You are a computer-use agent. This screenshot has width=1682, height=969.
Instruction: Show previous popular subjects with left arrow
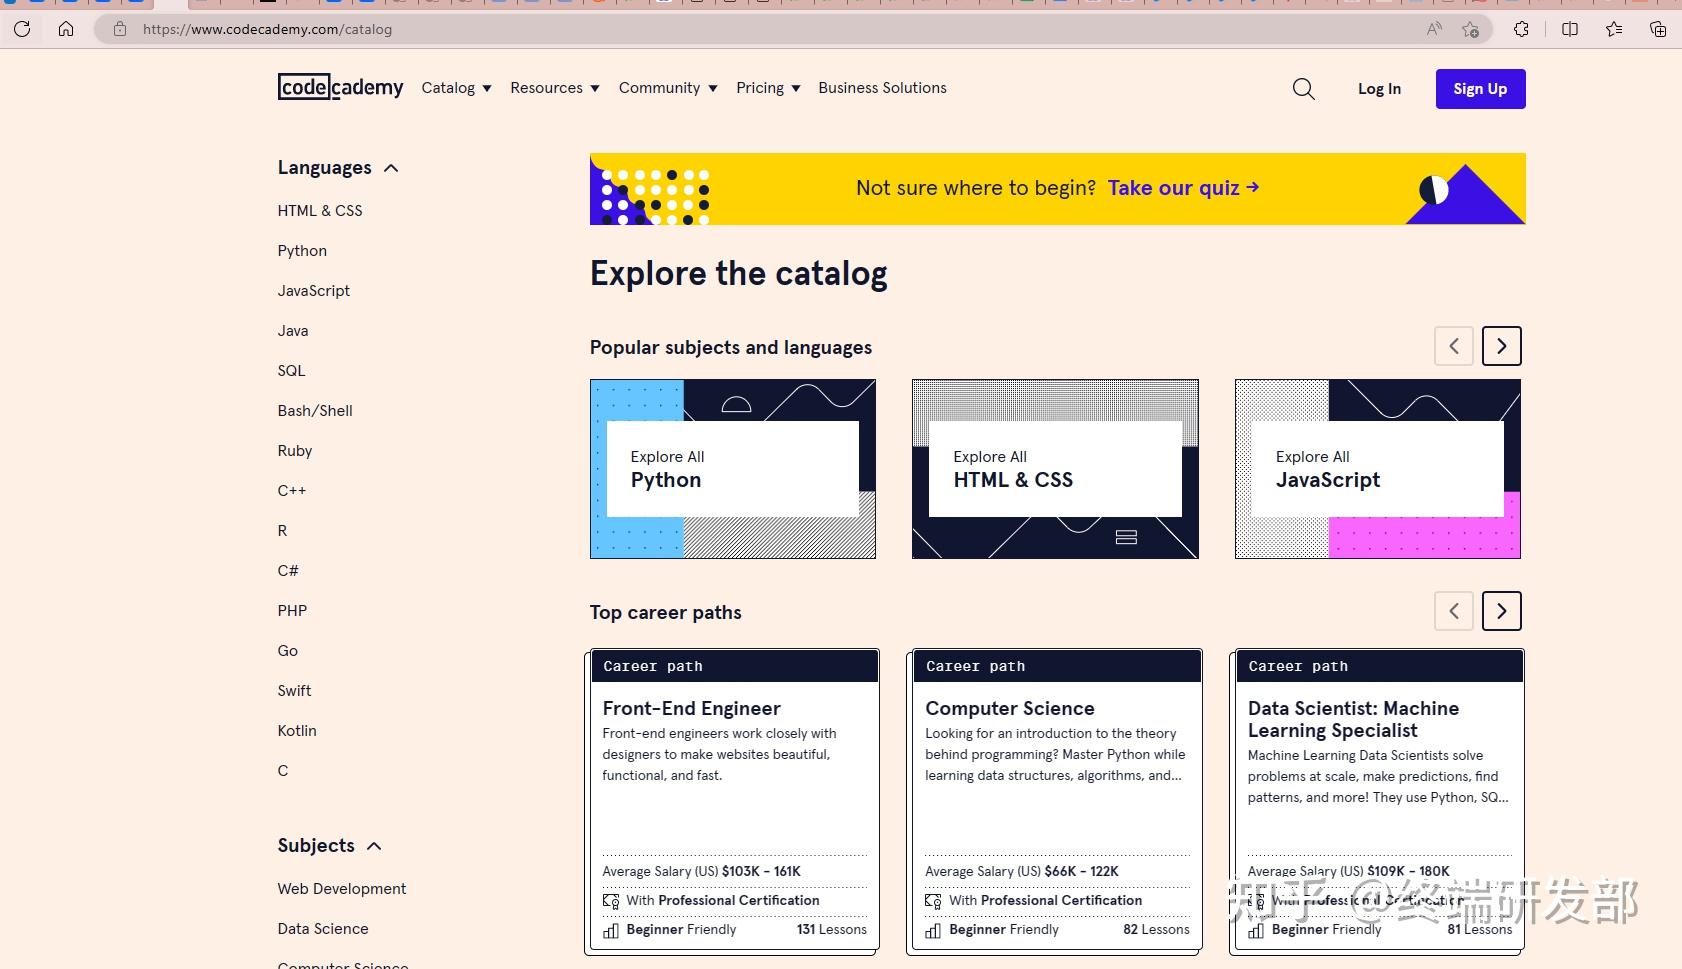point(1454,346)
